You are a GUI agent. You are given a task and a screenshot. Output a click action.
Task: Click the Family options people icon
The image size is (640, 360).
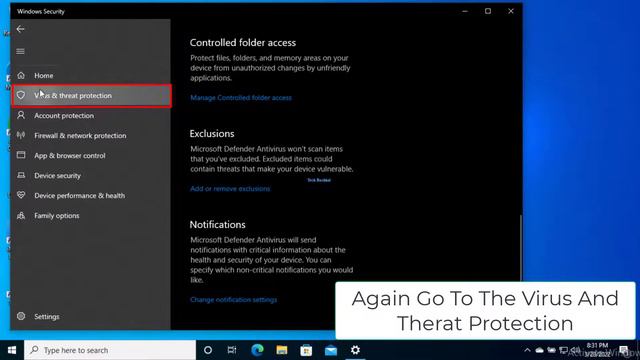pyautogui.click(x=21, y=215)
